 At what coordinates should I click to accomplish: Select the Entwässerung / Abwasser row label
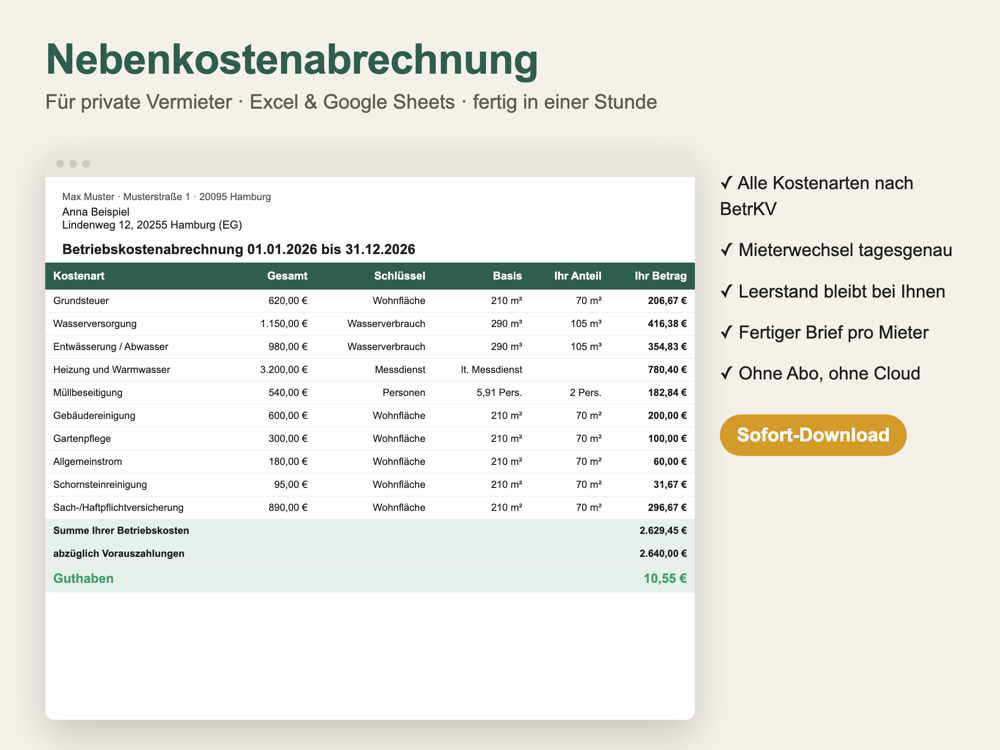tap(111, 346)
